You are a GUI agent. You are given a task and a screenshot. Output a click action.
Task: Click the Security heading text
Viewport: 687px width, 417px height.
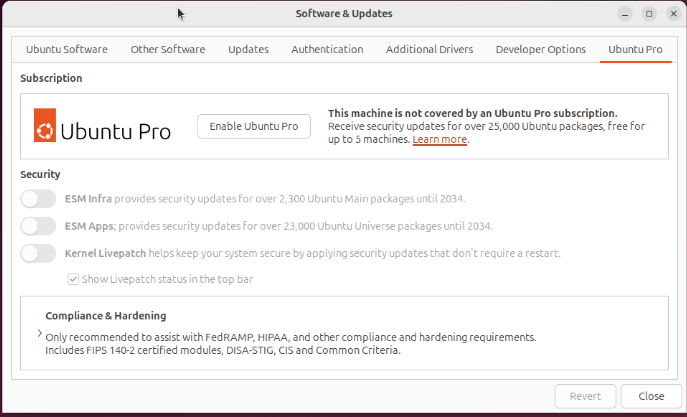click(40, 174)
